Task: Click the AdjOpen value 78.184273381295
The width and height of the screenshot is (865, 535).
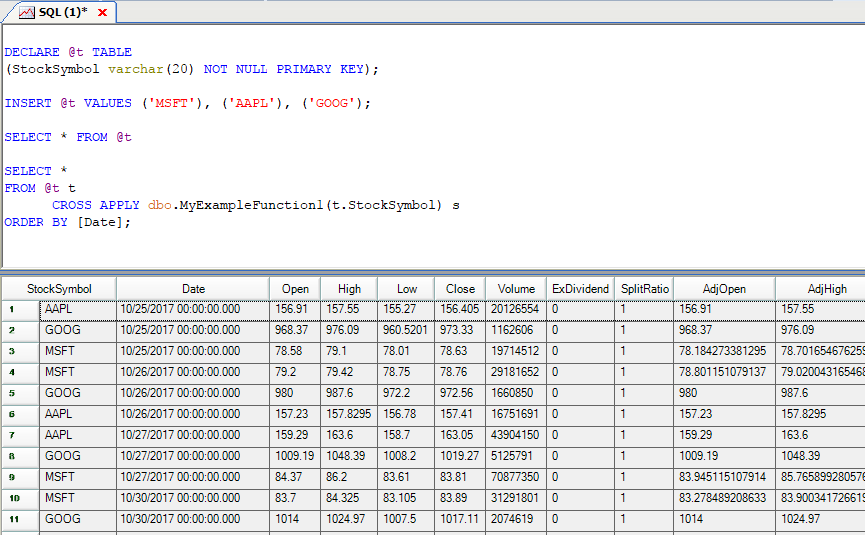Action: [x=724, y=351]
